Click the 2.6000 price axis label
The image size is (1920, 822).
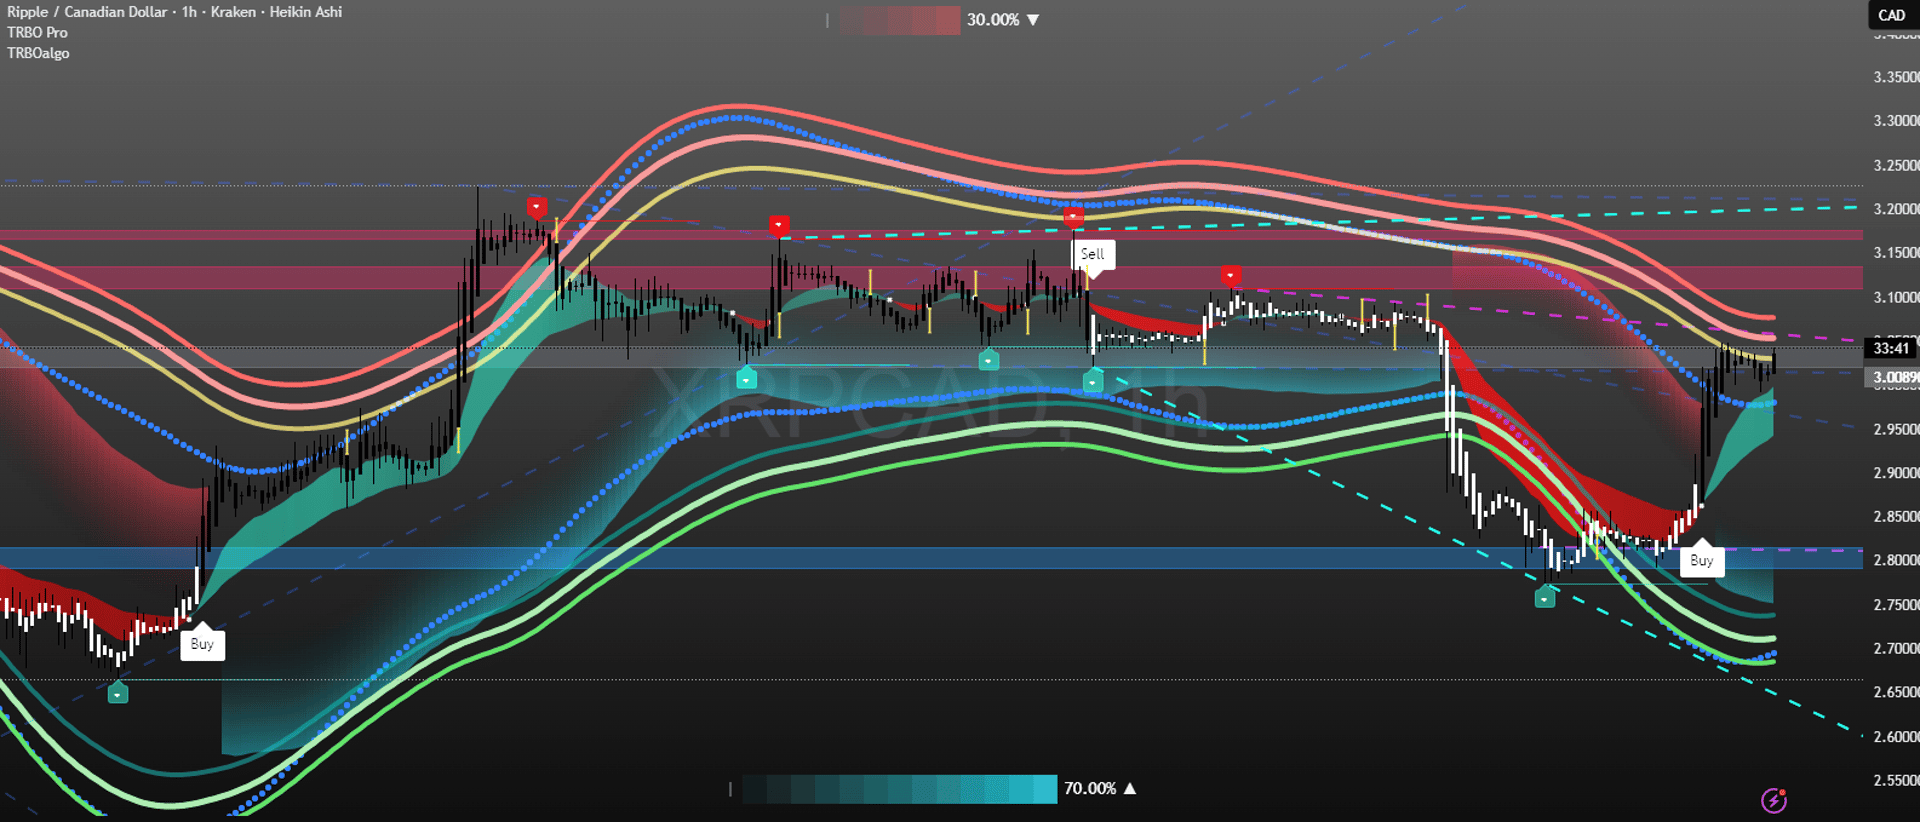[x=1896, y=737]
